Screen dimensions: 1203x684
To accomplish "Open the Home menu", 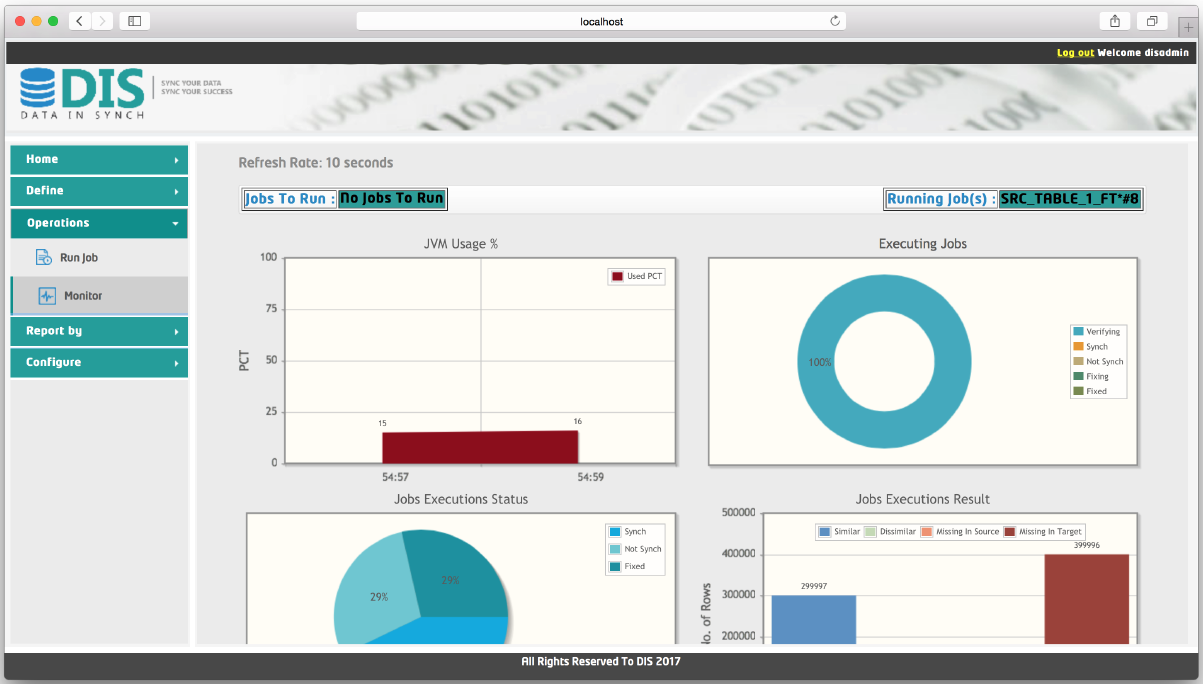I will 99,160.
